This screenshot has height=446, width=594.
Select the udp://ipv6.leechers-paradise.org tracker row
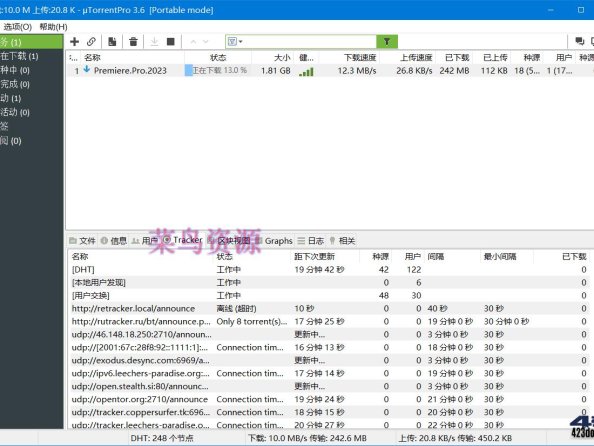(x=329, y=373)
